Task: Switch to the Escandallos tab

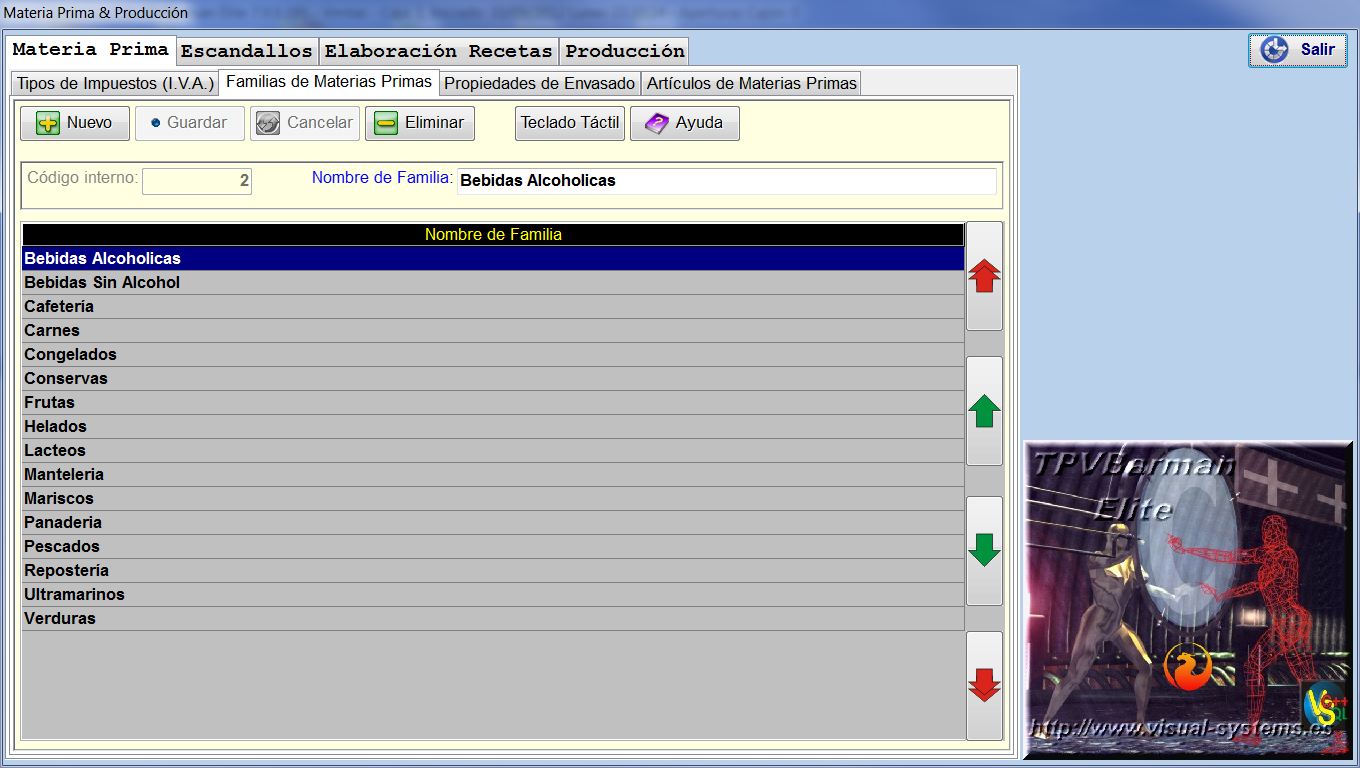Action: [x=247, y=51]
